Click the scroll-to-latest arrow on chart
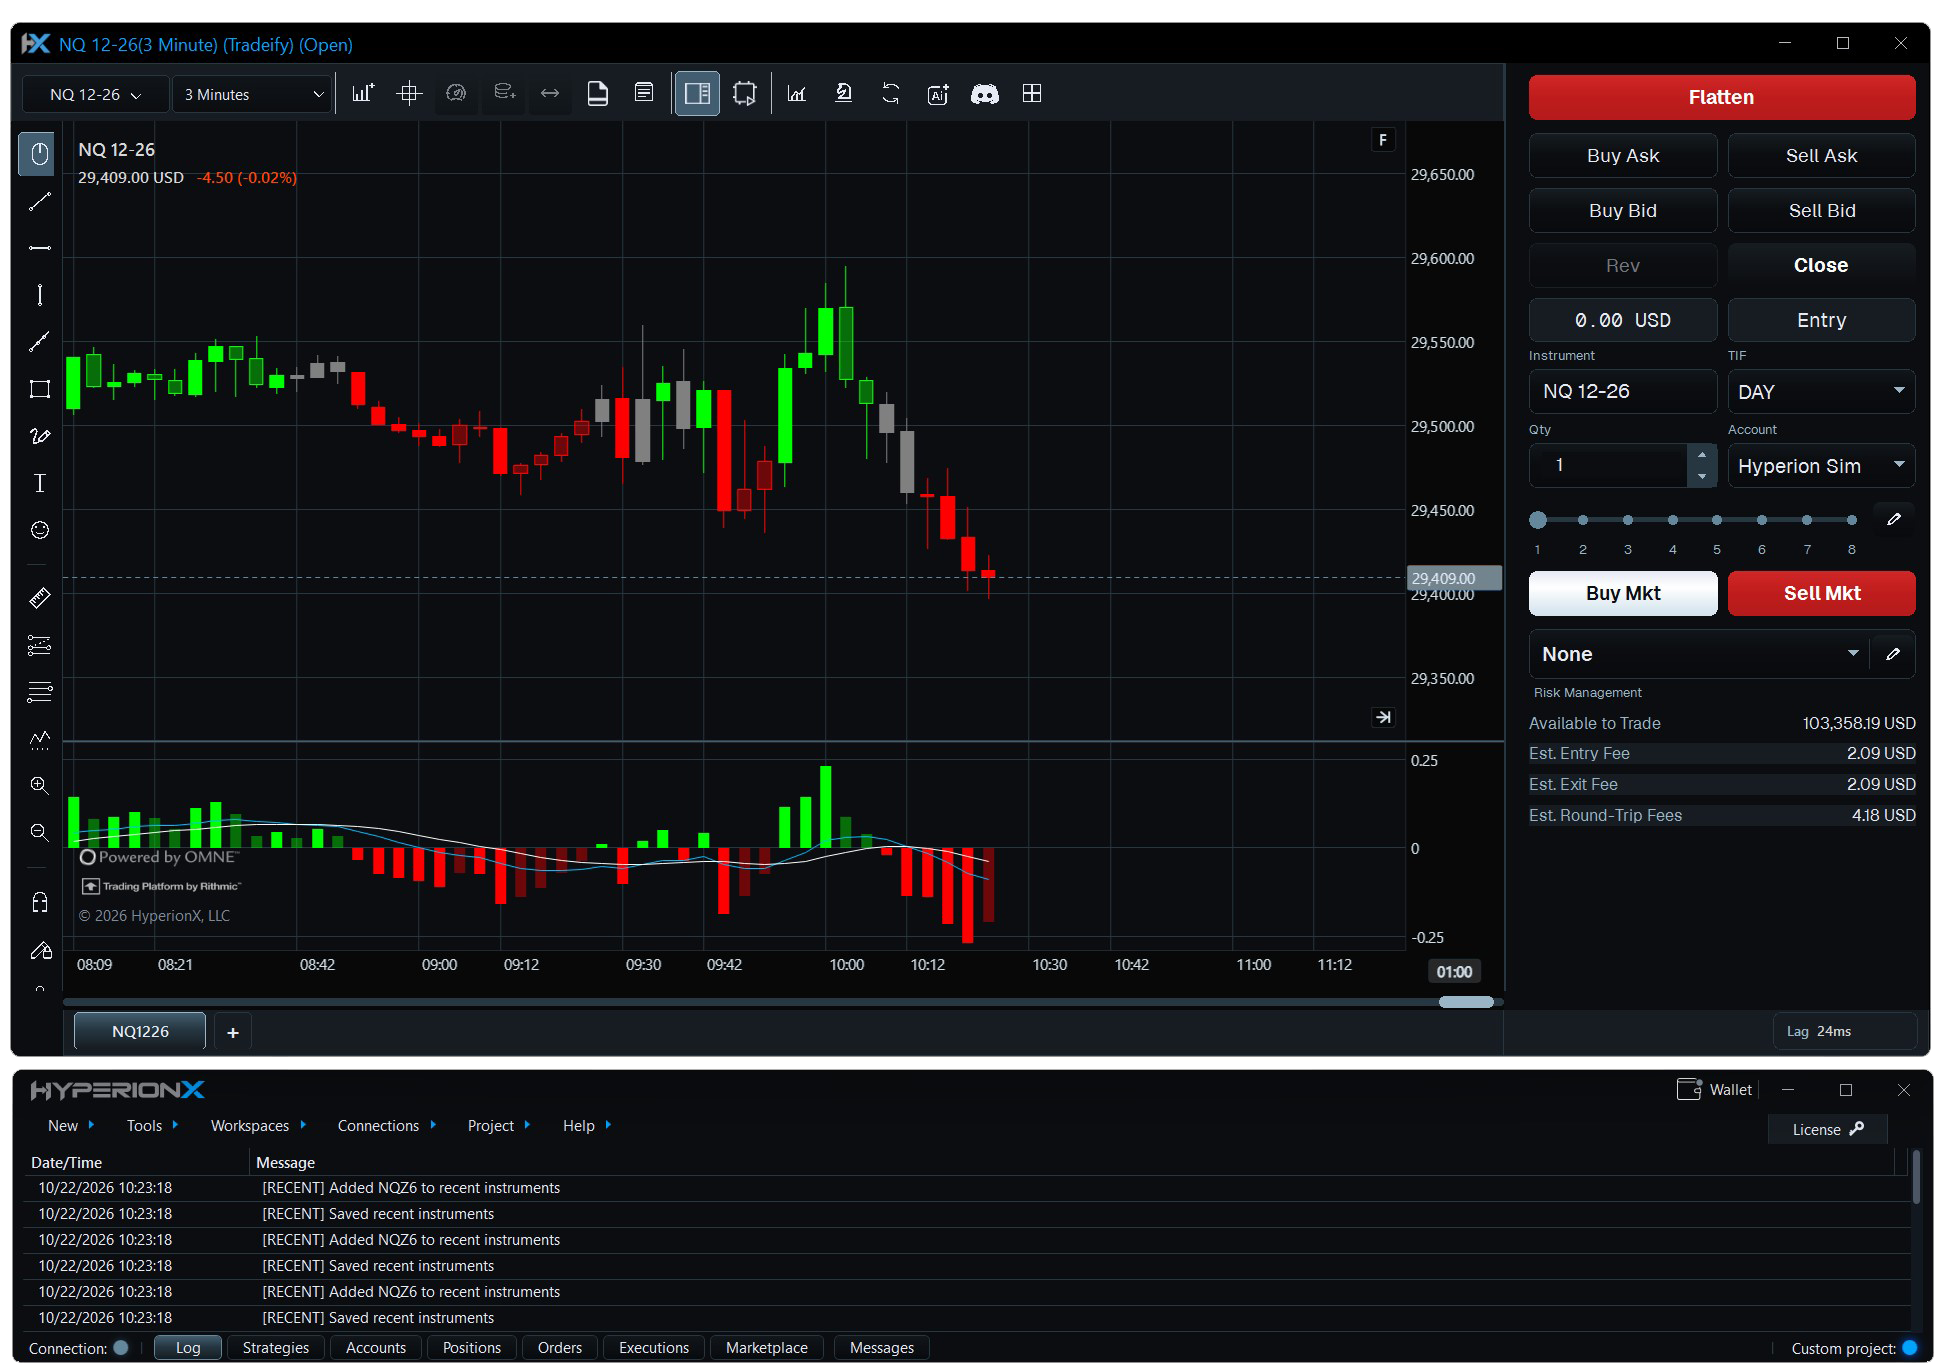This screenshot has height=1367, width=1947. [x=1383, y=717]
